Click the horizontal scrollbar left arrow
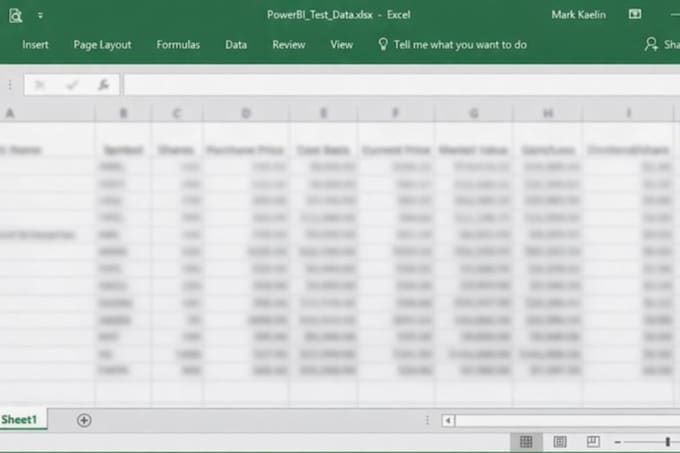680x453 pixels. click(x=448, y=420)
